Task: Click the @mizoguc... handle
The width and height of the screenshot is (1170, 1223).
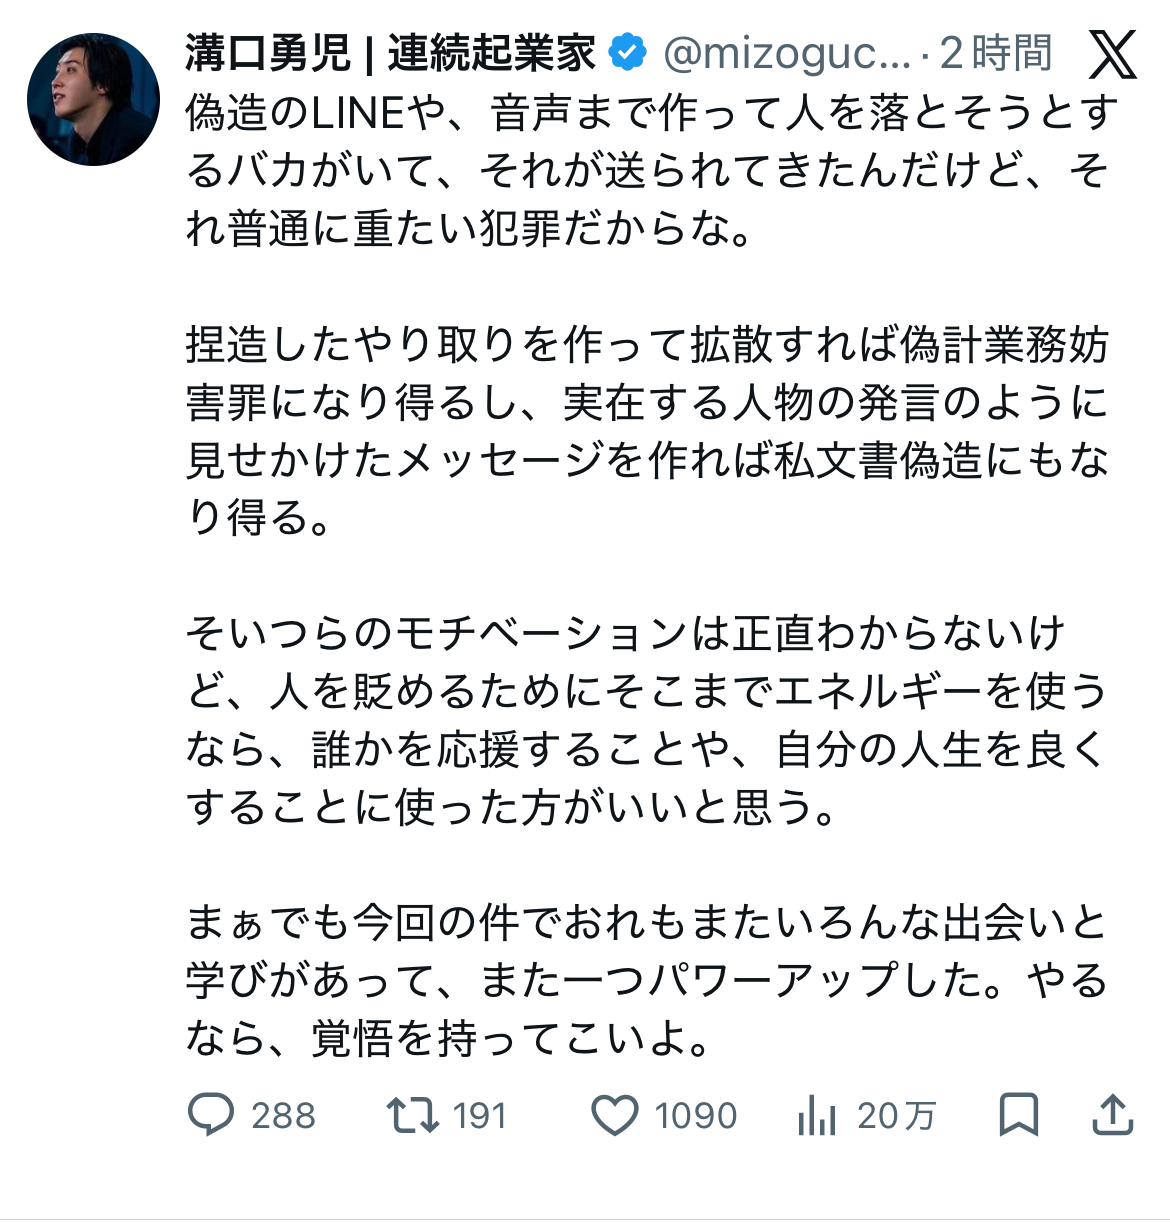Action: coord(786,53)
